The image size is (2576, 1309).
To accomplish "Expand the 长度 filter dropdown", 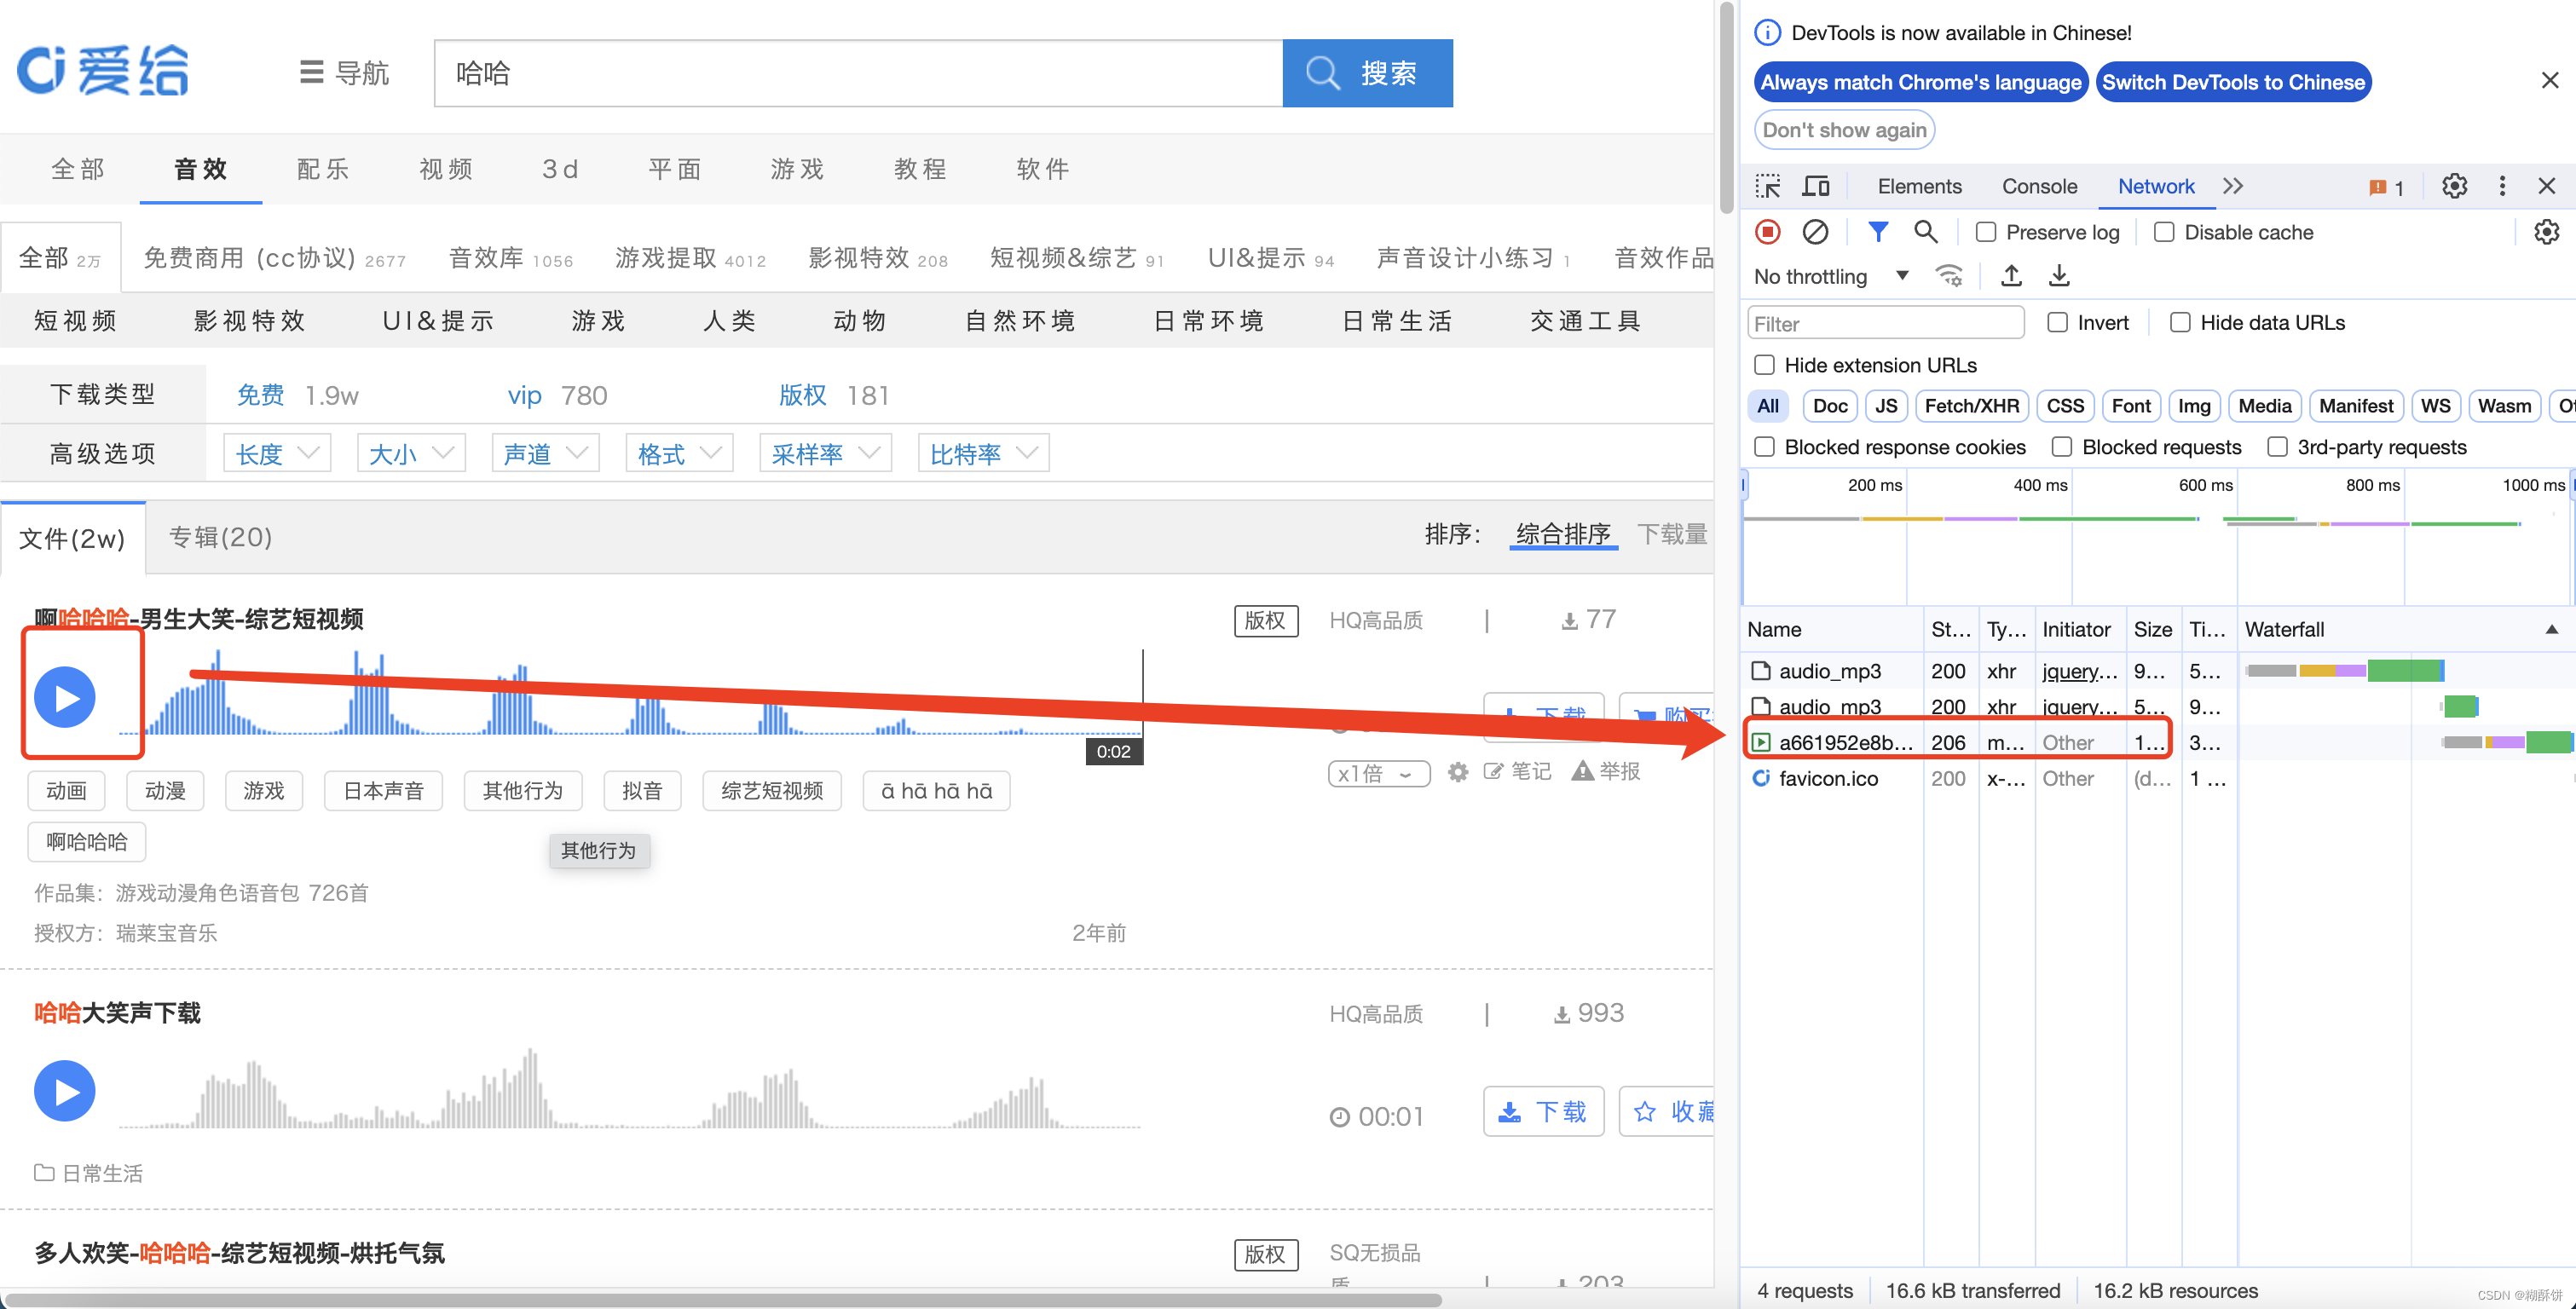I will tap(277, 454).
